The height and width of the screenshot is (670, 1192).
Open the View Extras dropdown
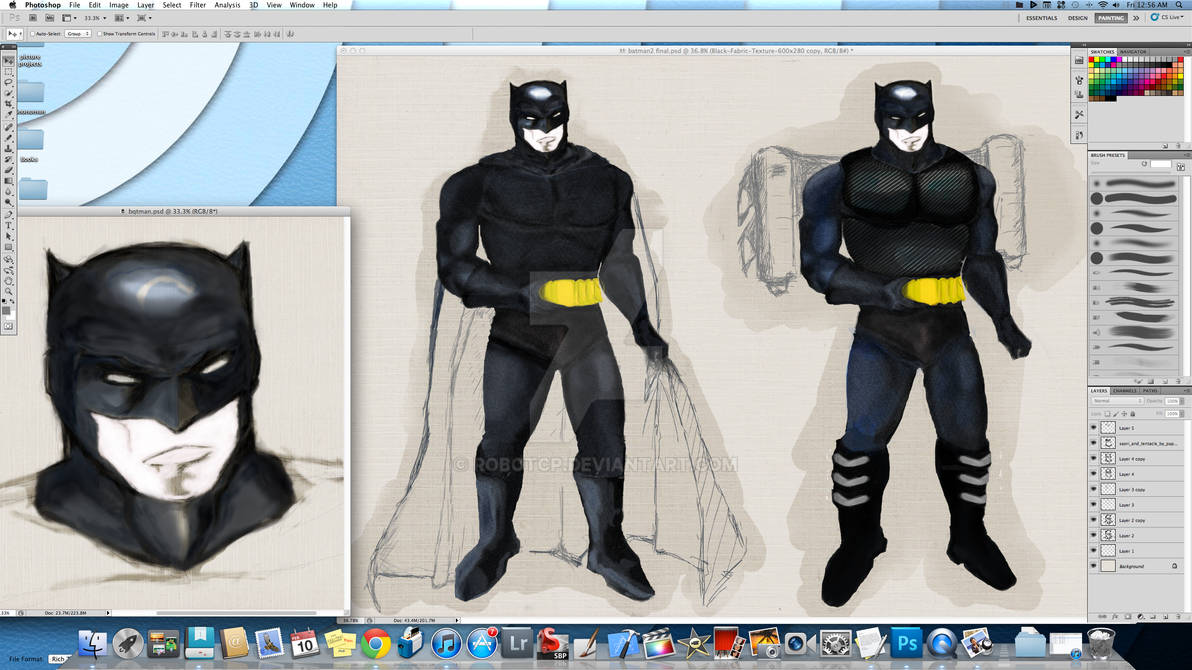[x=68, y=18]
